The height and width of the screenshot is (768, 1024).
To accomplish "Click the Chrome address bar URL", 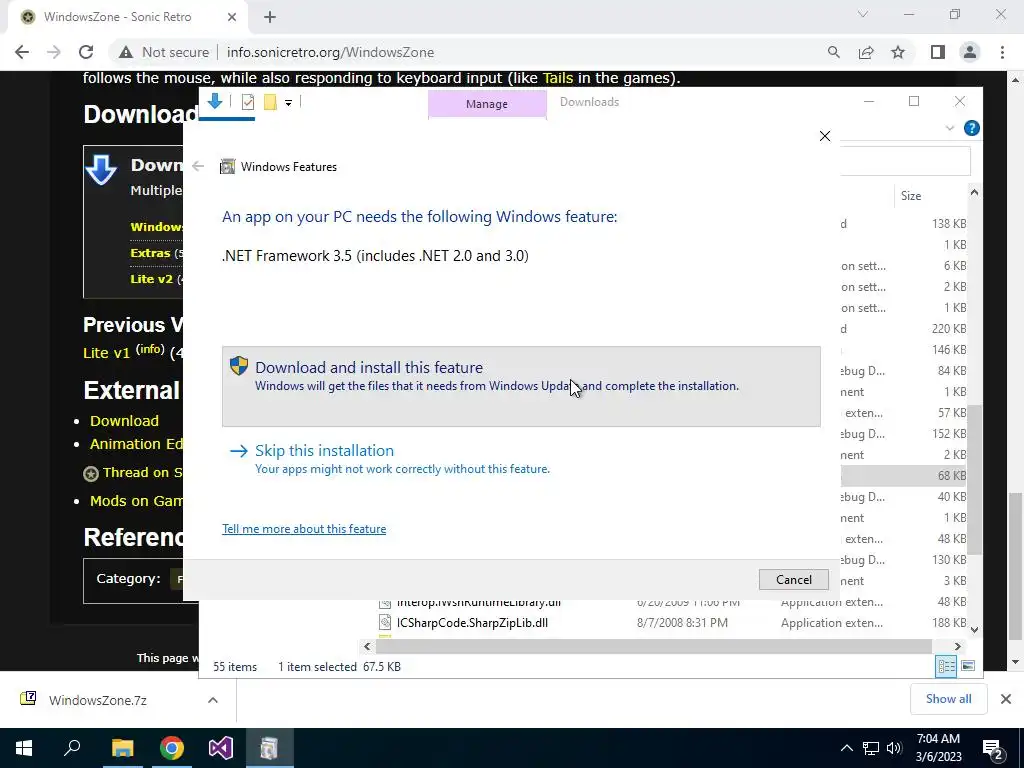I will pyautogui.click(x=330, y=52).
